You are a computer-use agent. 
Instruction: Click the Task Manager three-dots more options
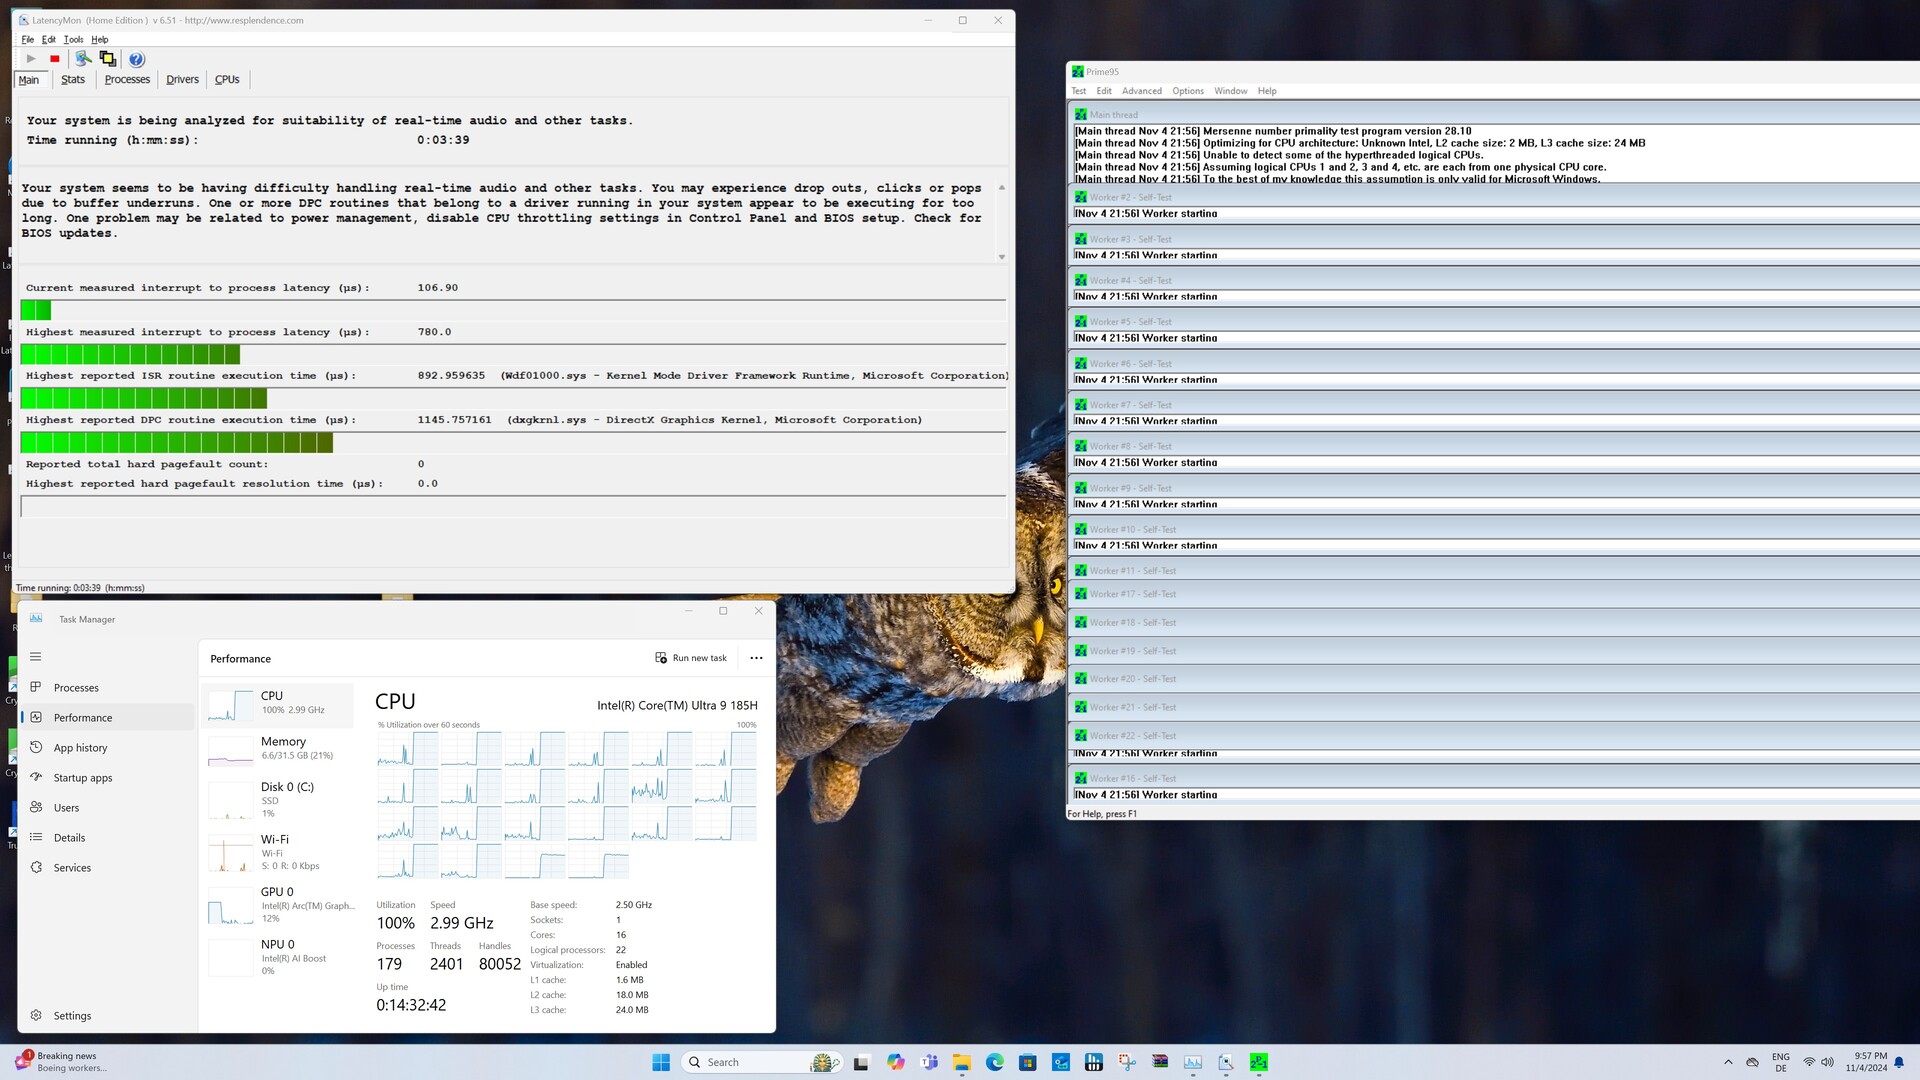click(x=756, y=658)
